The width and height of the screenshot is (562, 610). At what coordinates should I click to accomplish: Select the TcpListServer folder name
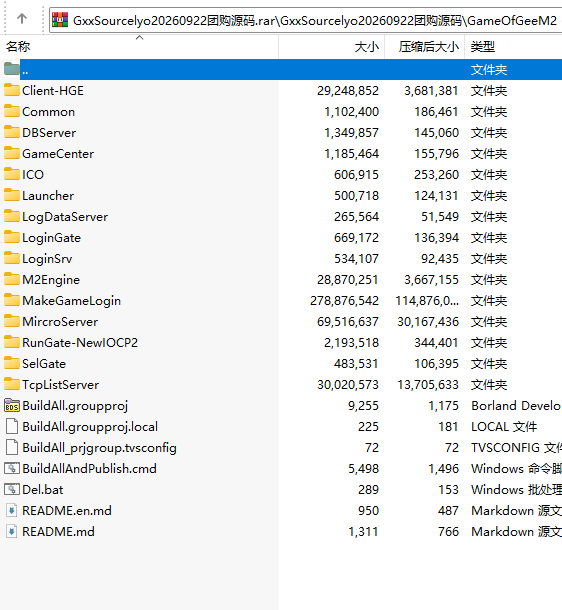tap(61, 385)
